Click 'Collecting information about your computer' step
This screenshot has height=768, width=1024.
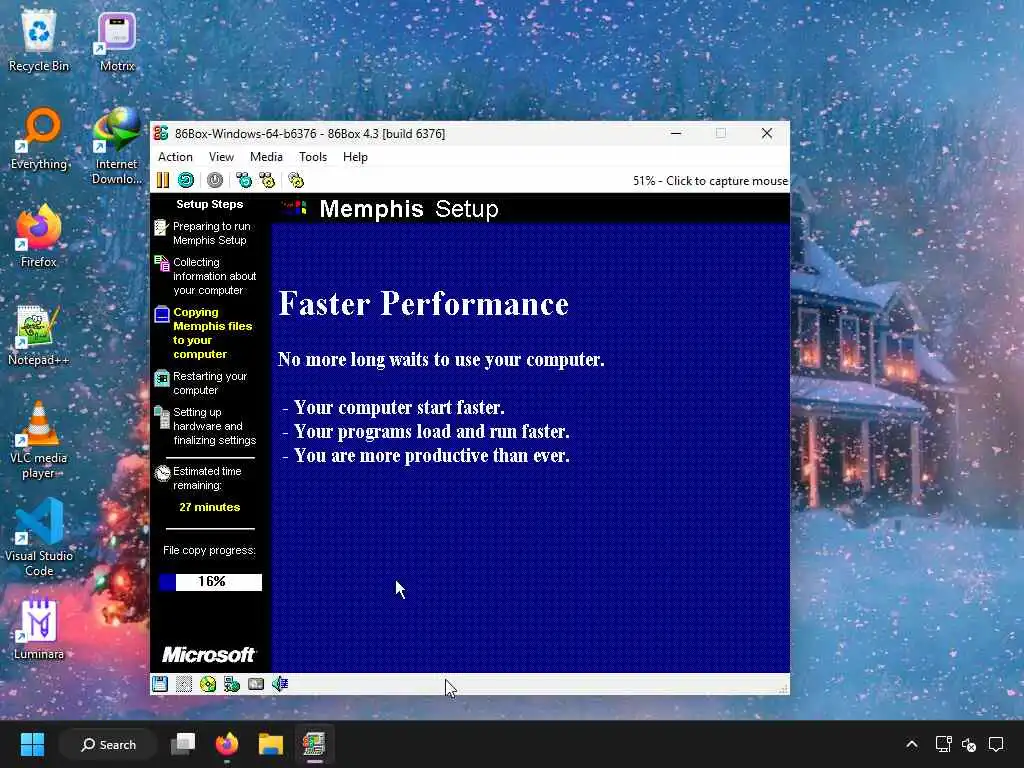point(205,276)
